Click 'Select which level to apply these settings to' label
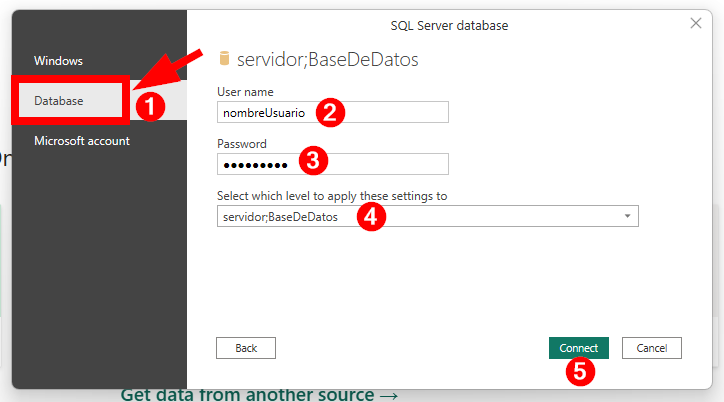 332,196
